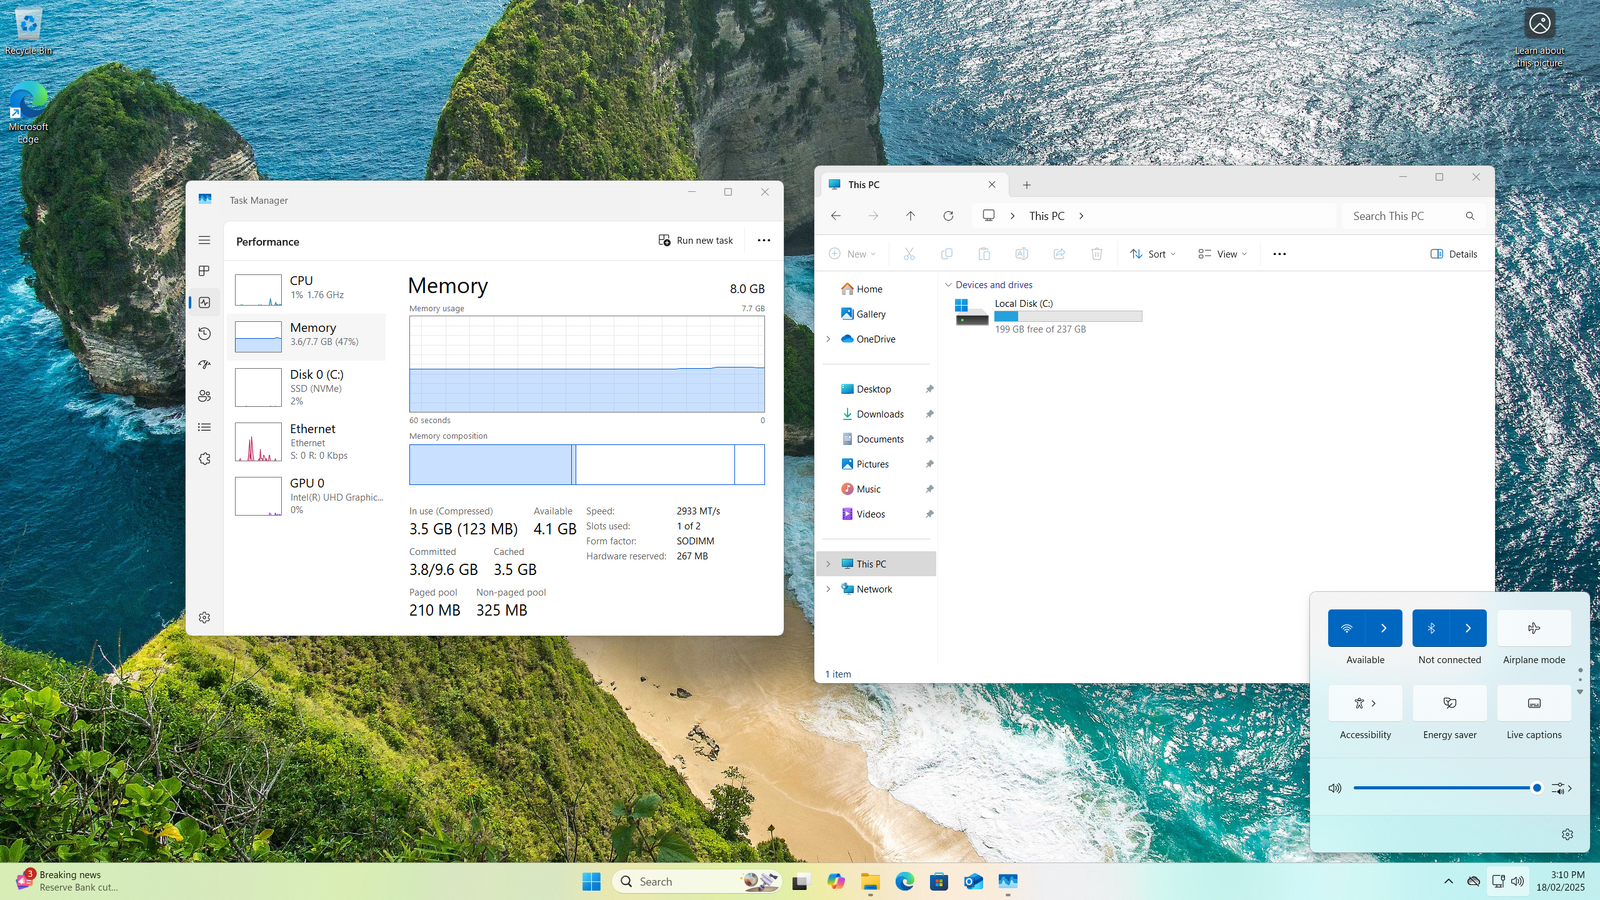Toggle the Details pane button

click(x=1454, y=254)
